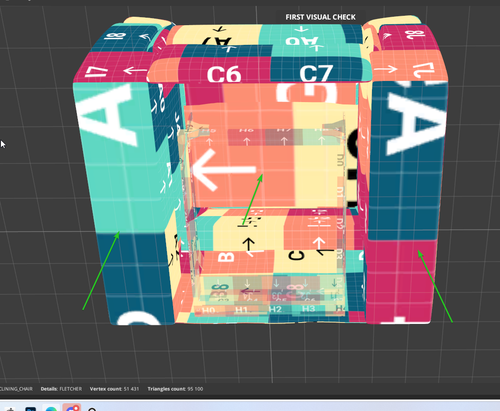This screenshot has height=411, width=500.
Task: Click the FIRST VISUAL CHECK label
Action: point(320,17)
